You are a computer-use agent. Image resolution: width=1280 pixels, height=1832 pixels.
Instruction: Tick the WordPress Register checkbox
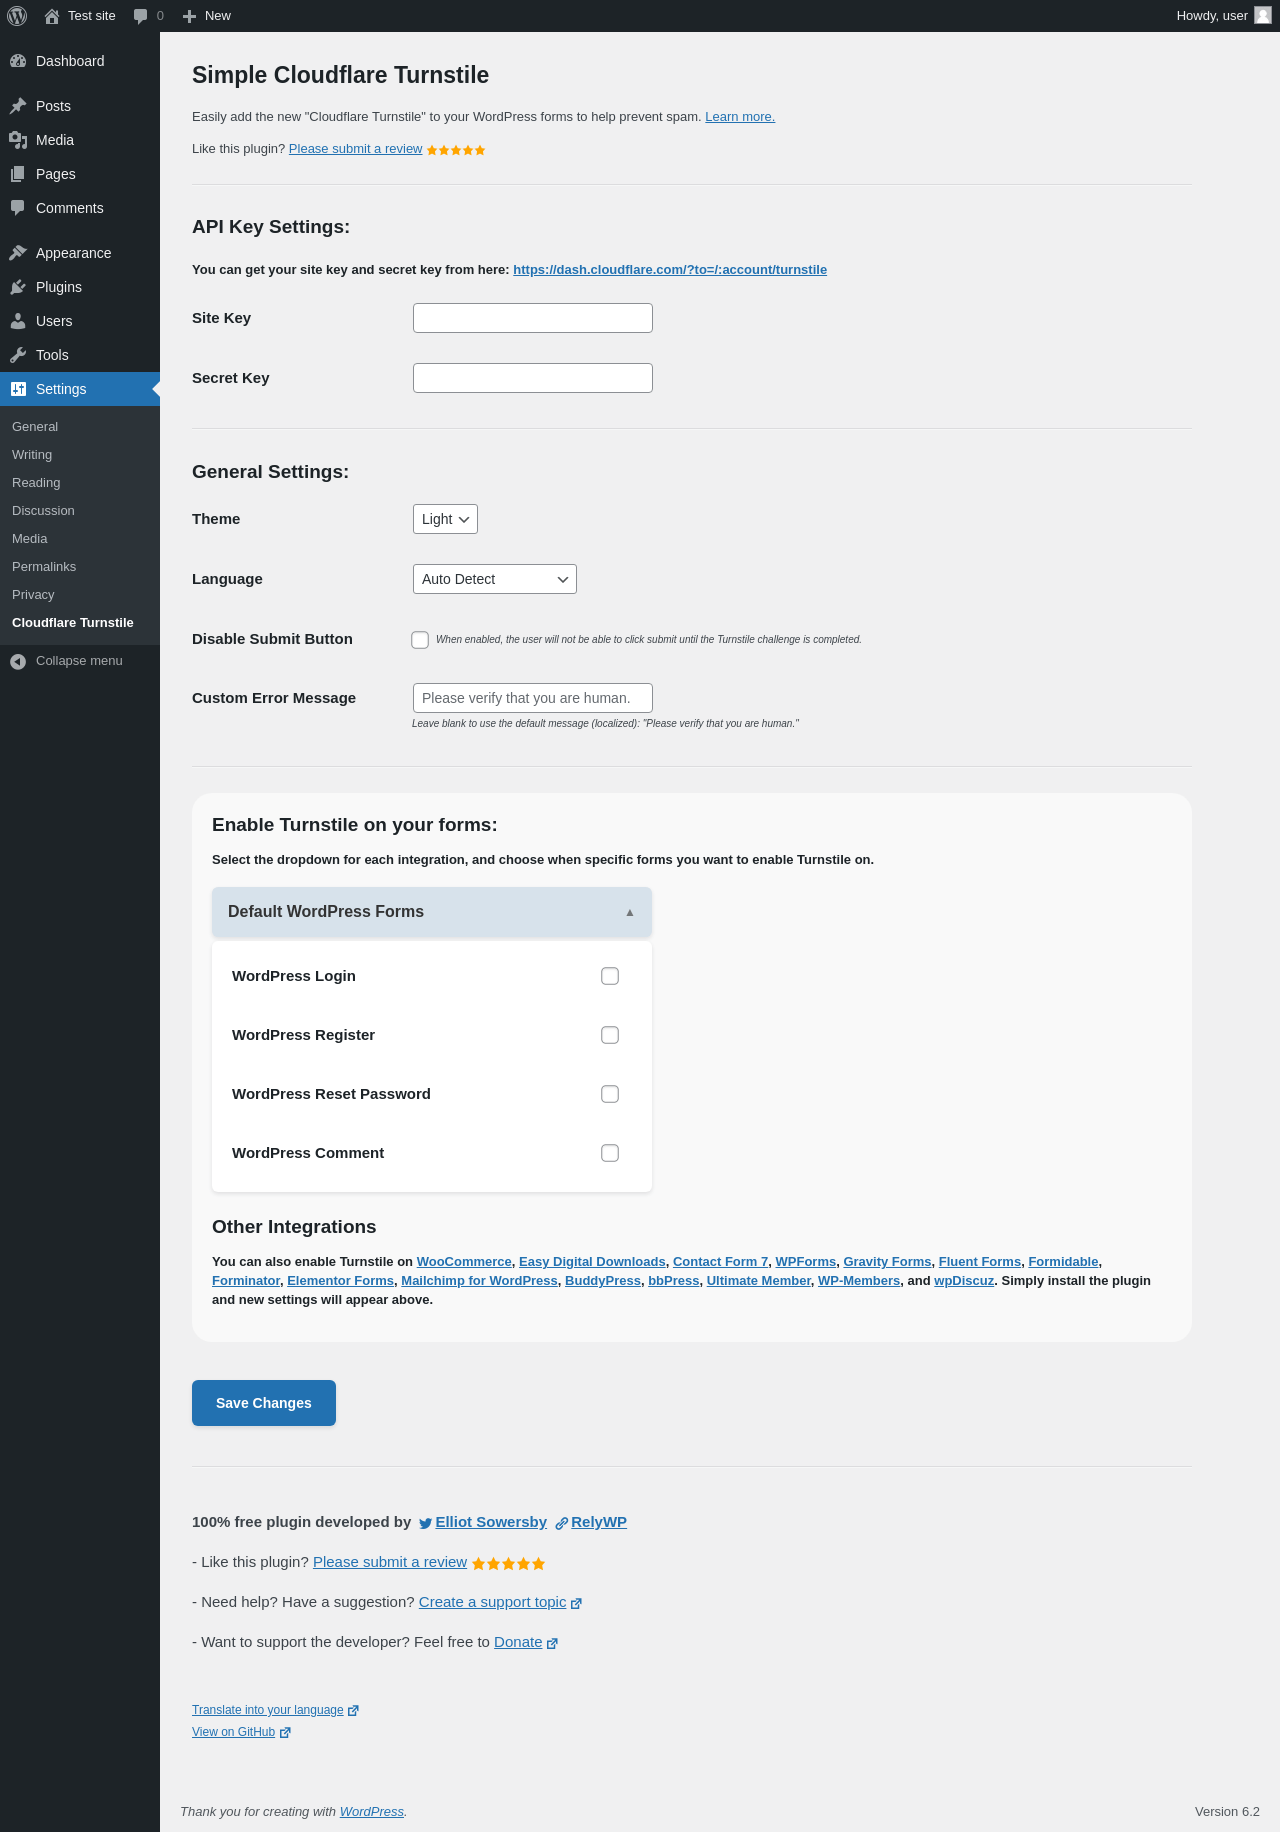pyautogui.click(x=610, y=1035)
